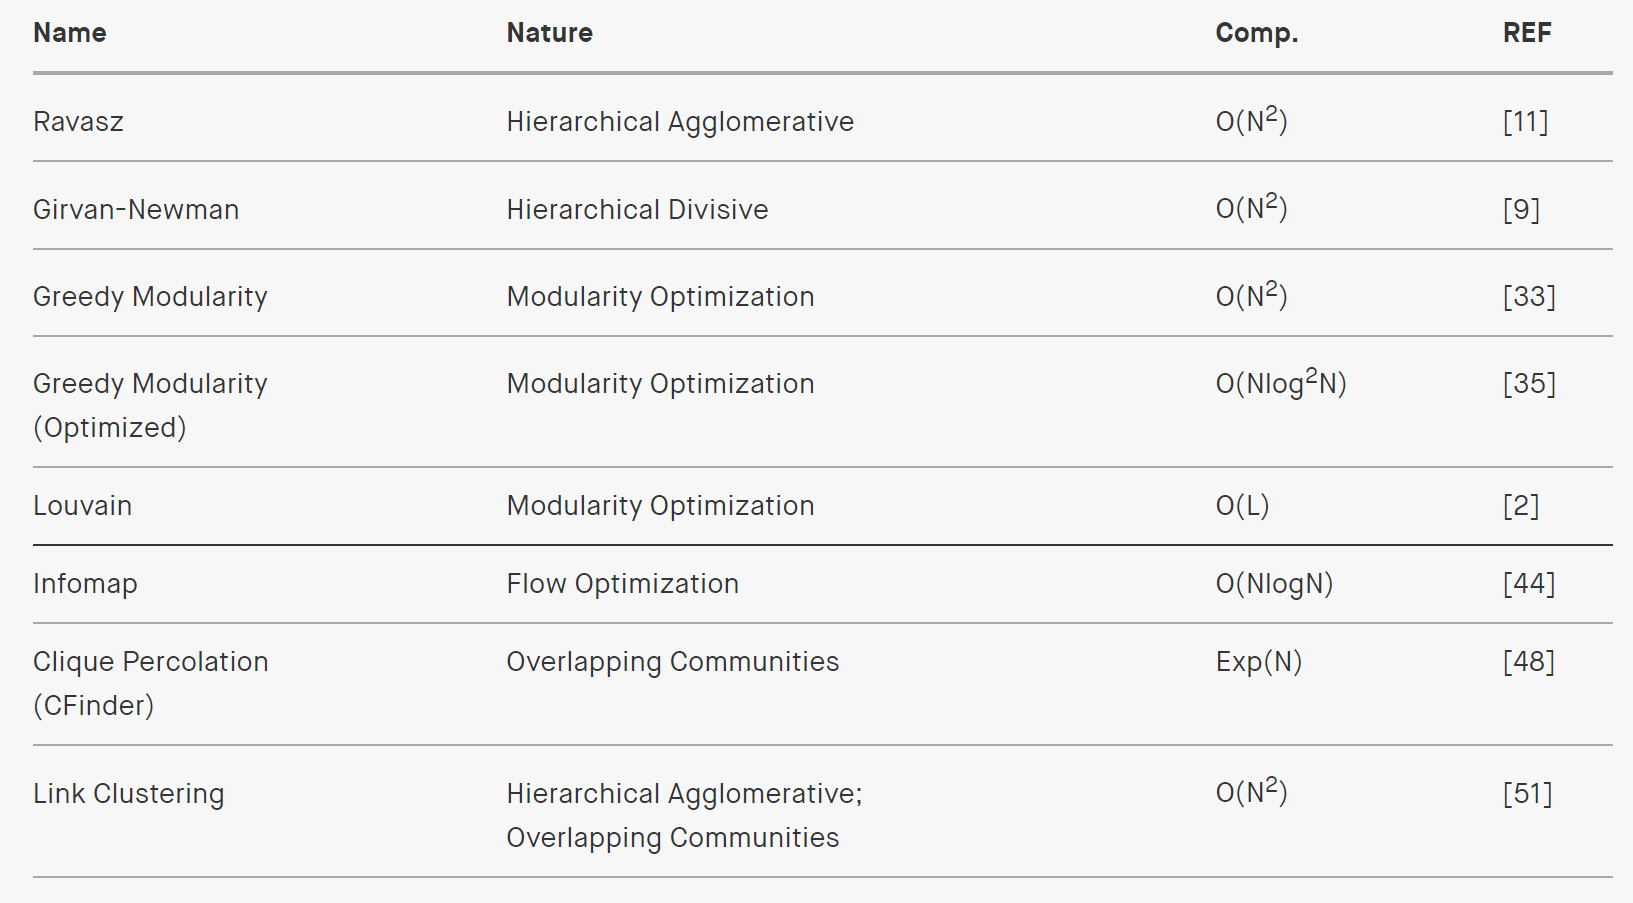The height and width of the screenshot is (903, 1633).
Task: Click the Louvain name cell
Action: tap(82, 506)
